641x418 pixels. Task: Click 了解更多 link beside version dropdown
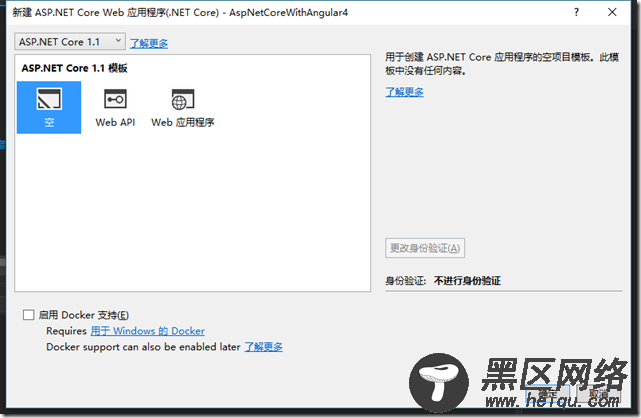click(149, 43)
